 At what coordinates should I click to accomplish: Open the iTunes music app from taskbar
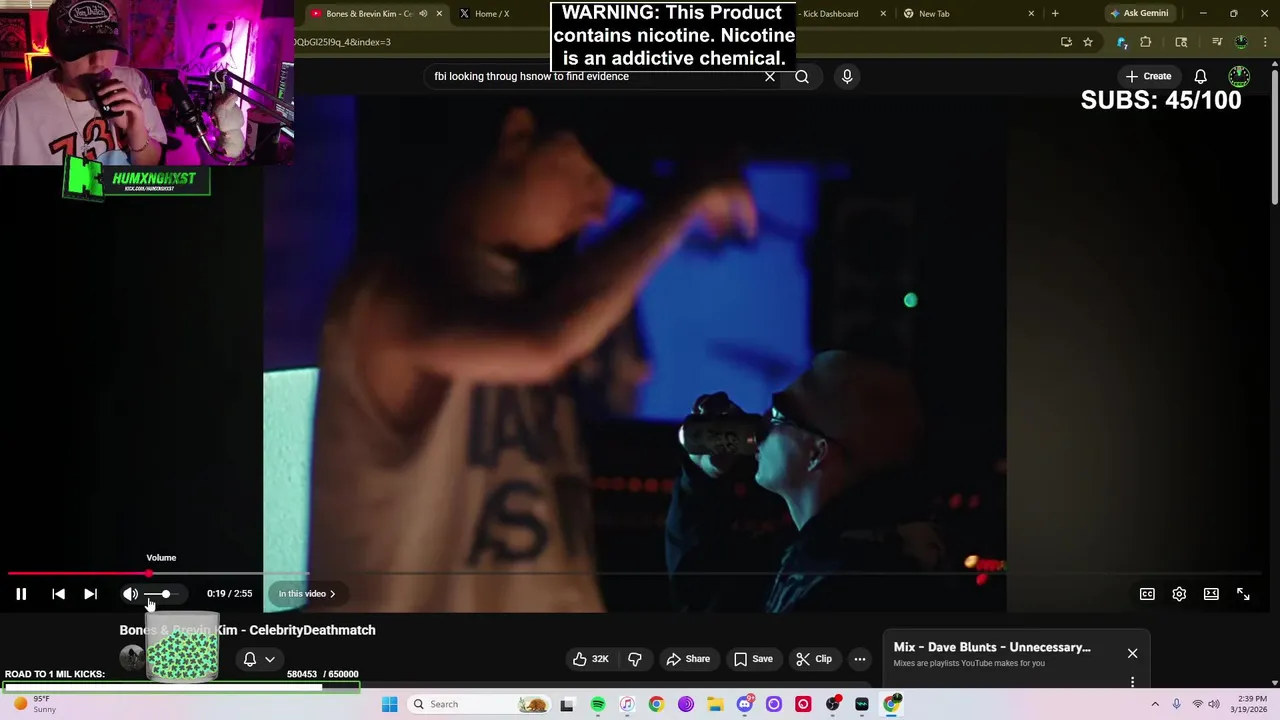[x=627, y=704]
